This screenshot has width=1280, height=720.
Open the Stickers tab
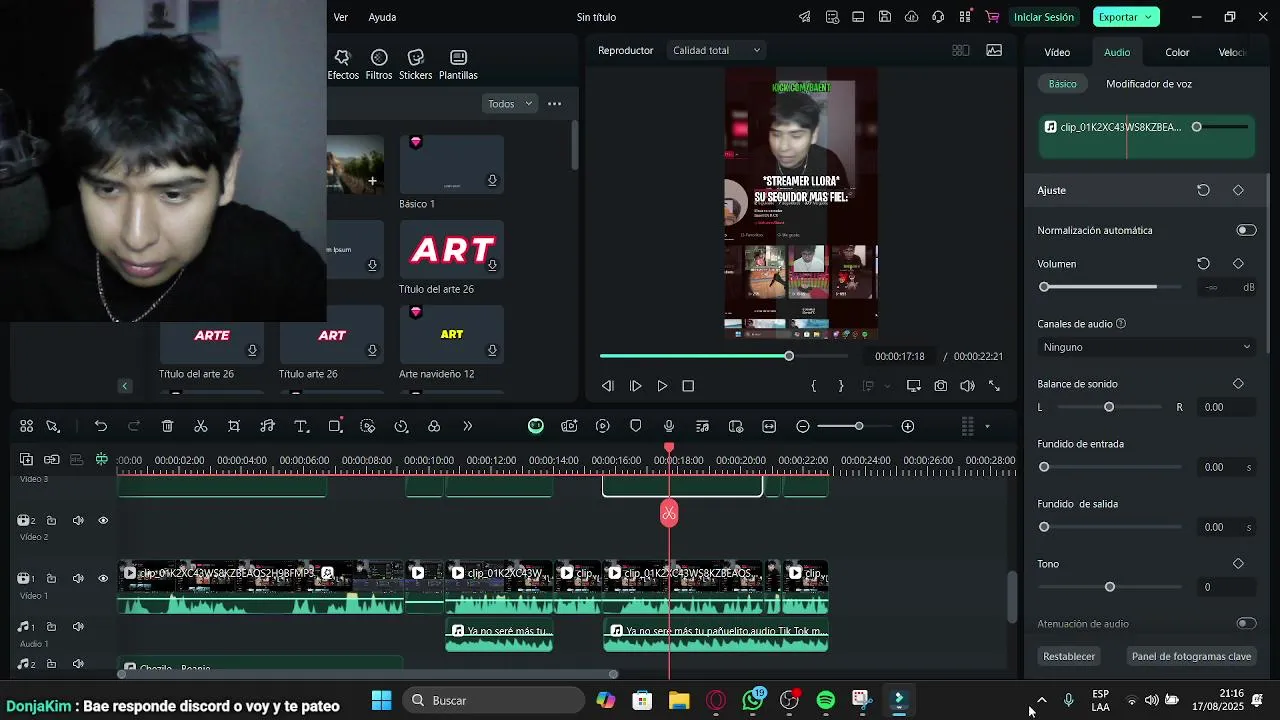(x=416, y=65)
